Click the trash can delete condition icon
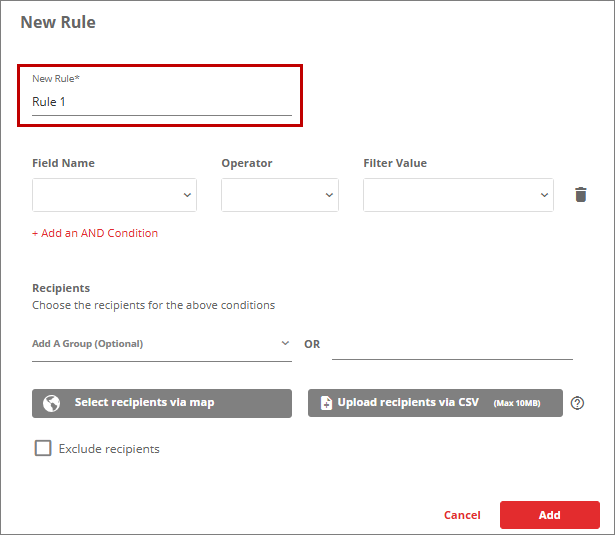Image resolution: width=615 pixels, height=535 pixels. pyautogui.click(x=580, y=195)
